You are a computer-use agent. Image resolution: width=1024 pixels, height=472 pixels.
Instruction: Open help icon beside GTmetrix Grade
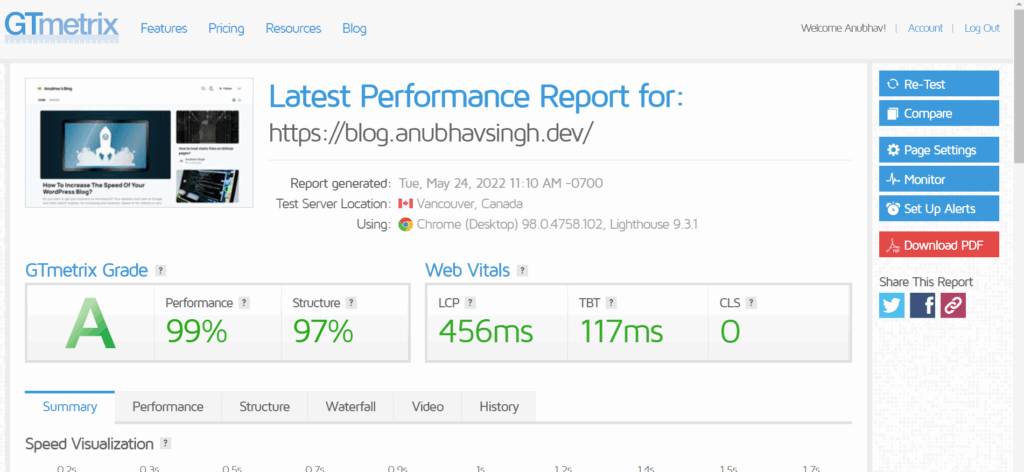[x=161, y=270]
